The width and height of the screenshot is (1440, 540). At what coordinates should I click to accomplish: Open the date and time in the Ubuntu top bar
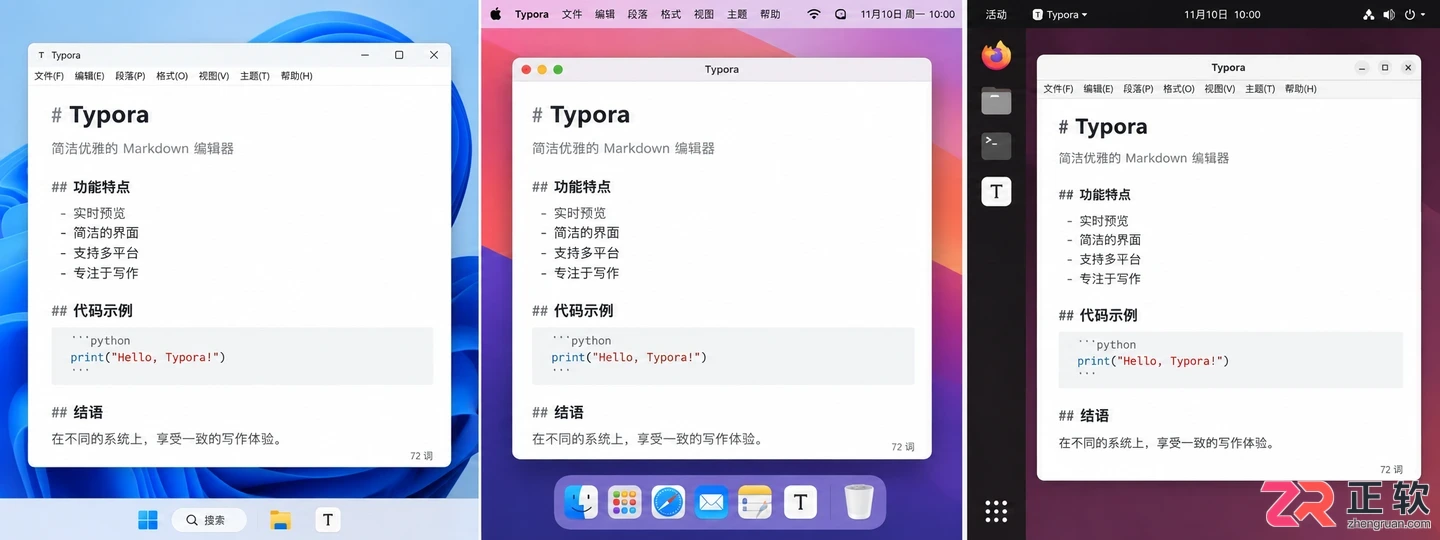[1222, 15]
